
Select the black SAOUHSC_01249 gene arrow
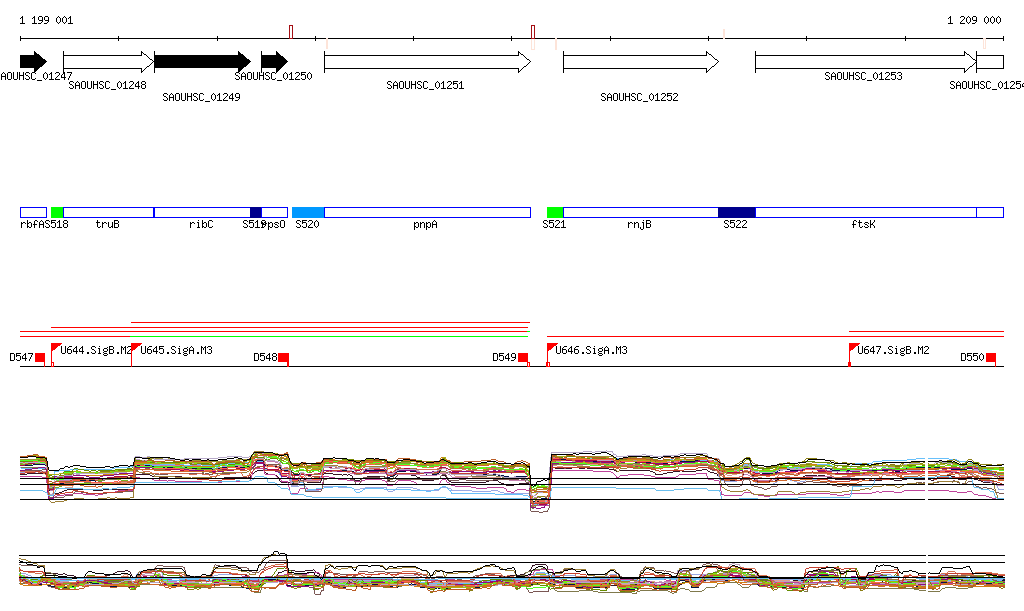pyautogui.click(x=202, y=62)
